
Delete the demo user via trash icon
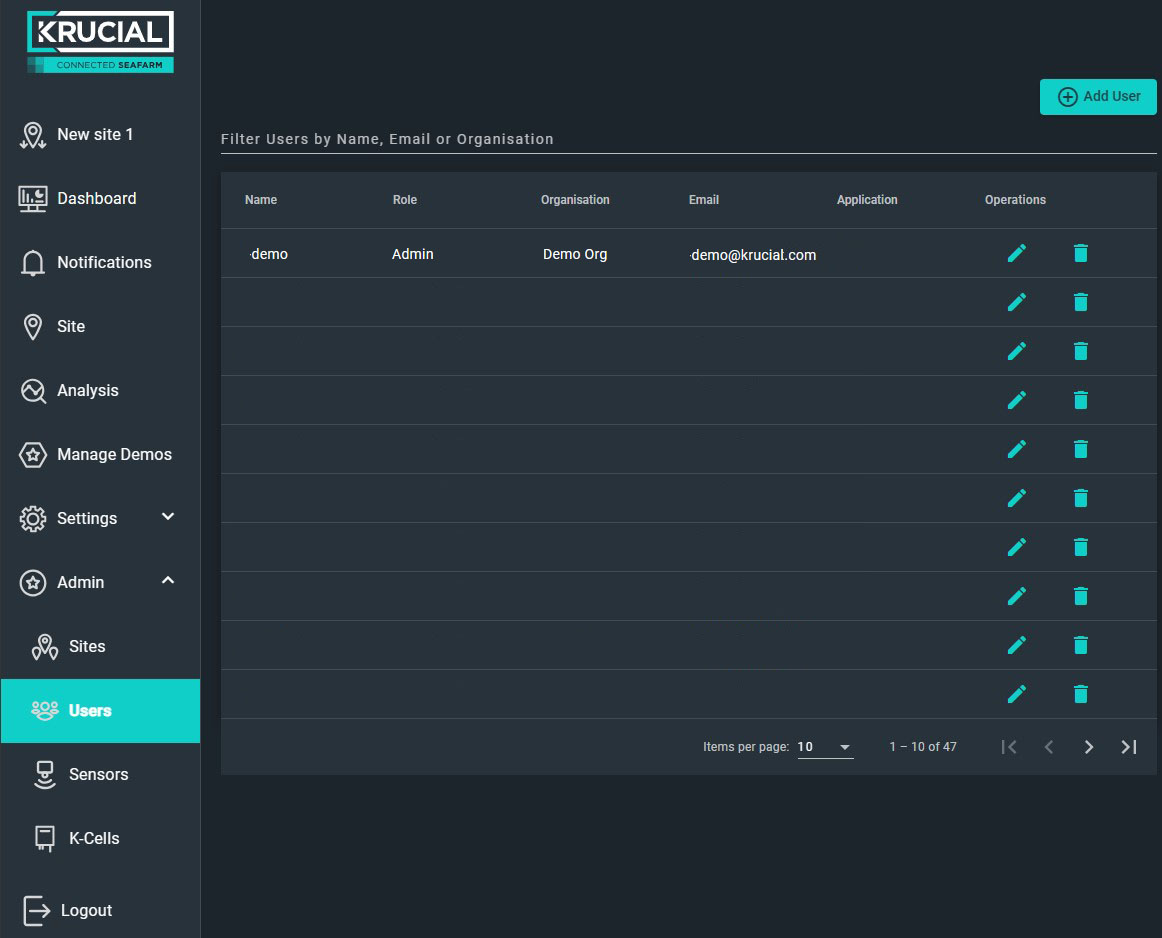(1080, 253)
